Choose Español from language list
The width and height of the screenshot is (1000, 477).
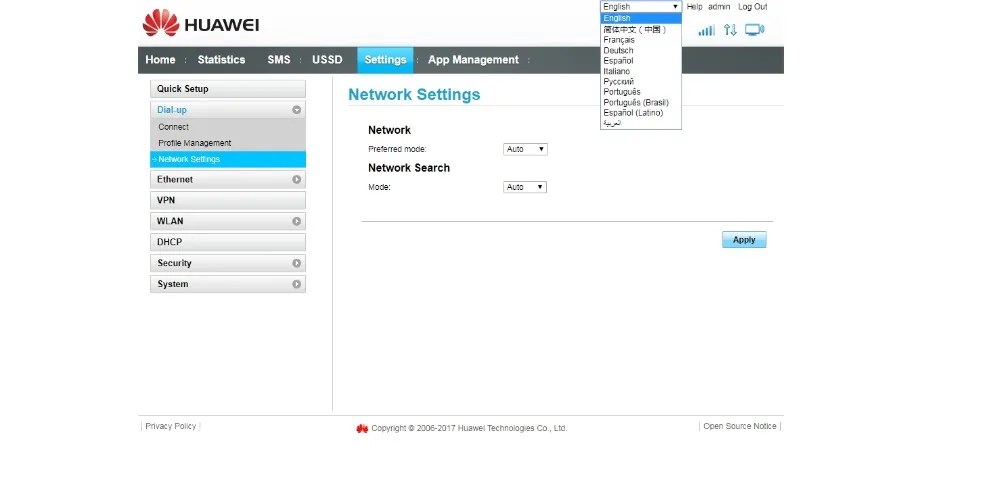(x=641, y=61)
